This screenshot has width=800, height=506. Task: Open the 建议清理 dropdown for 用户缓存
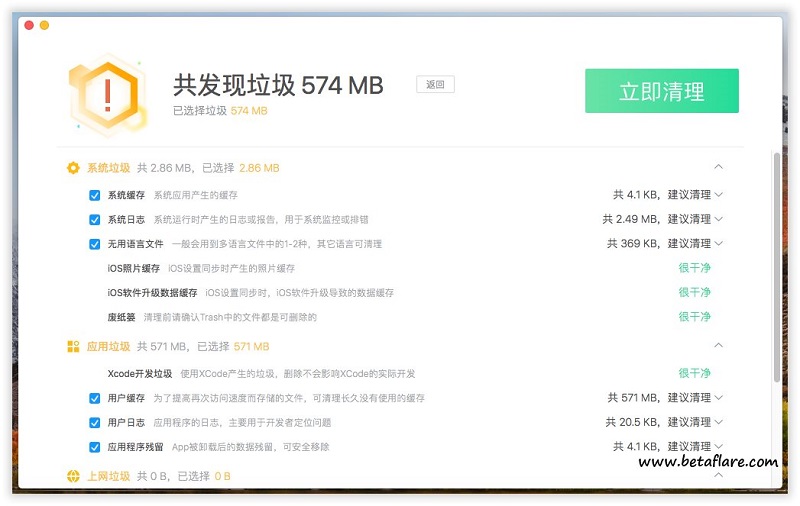(x=719, y=398)
